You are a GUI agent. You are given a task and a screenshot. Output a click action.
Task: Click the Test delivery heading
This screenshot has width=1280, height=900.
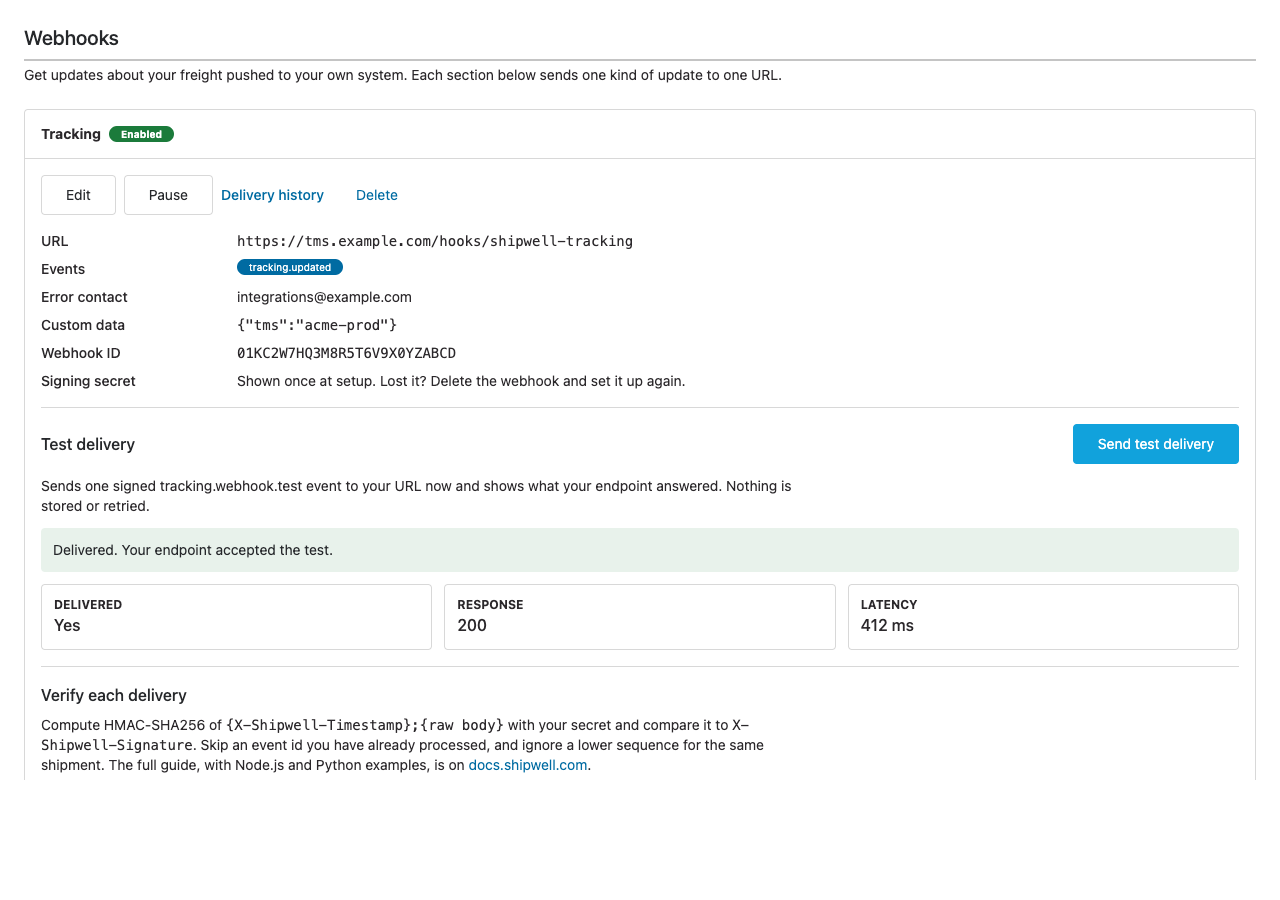pyautogui.click(x=88, y=444)
